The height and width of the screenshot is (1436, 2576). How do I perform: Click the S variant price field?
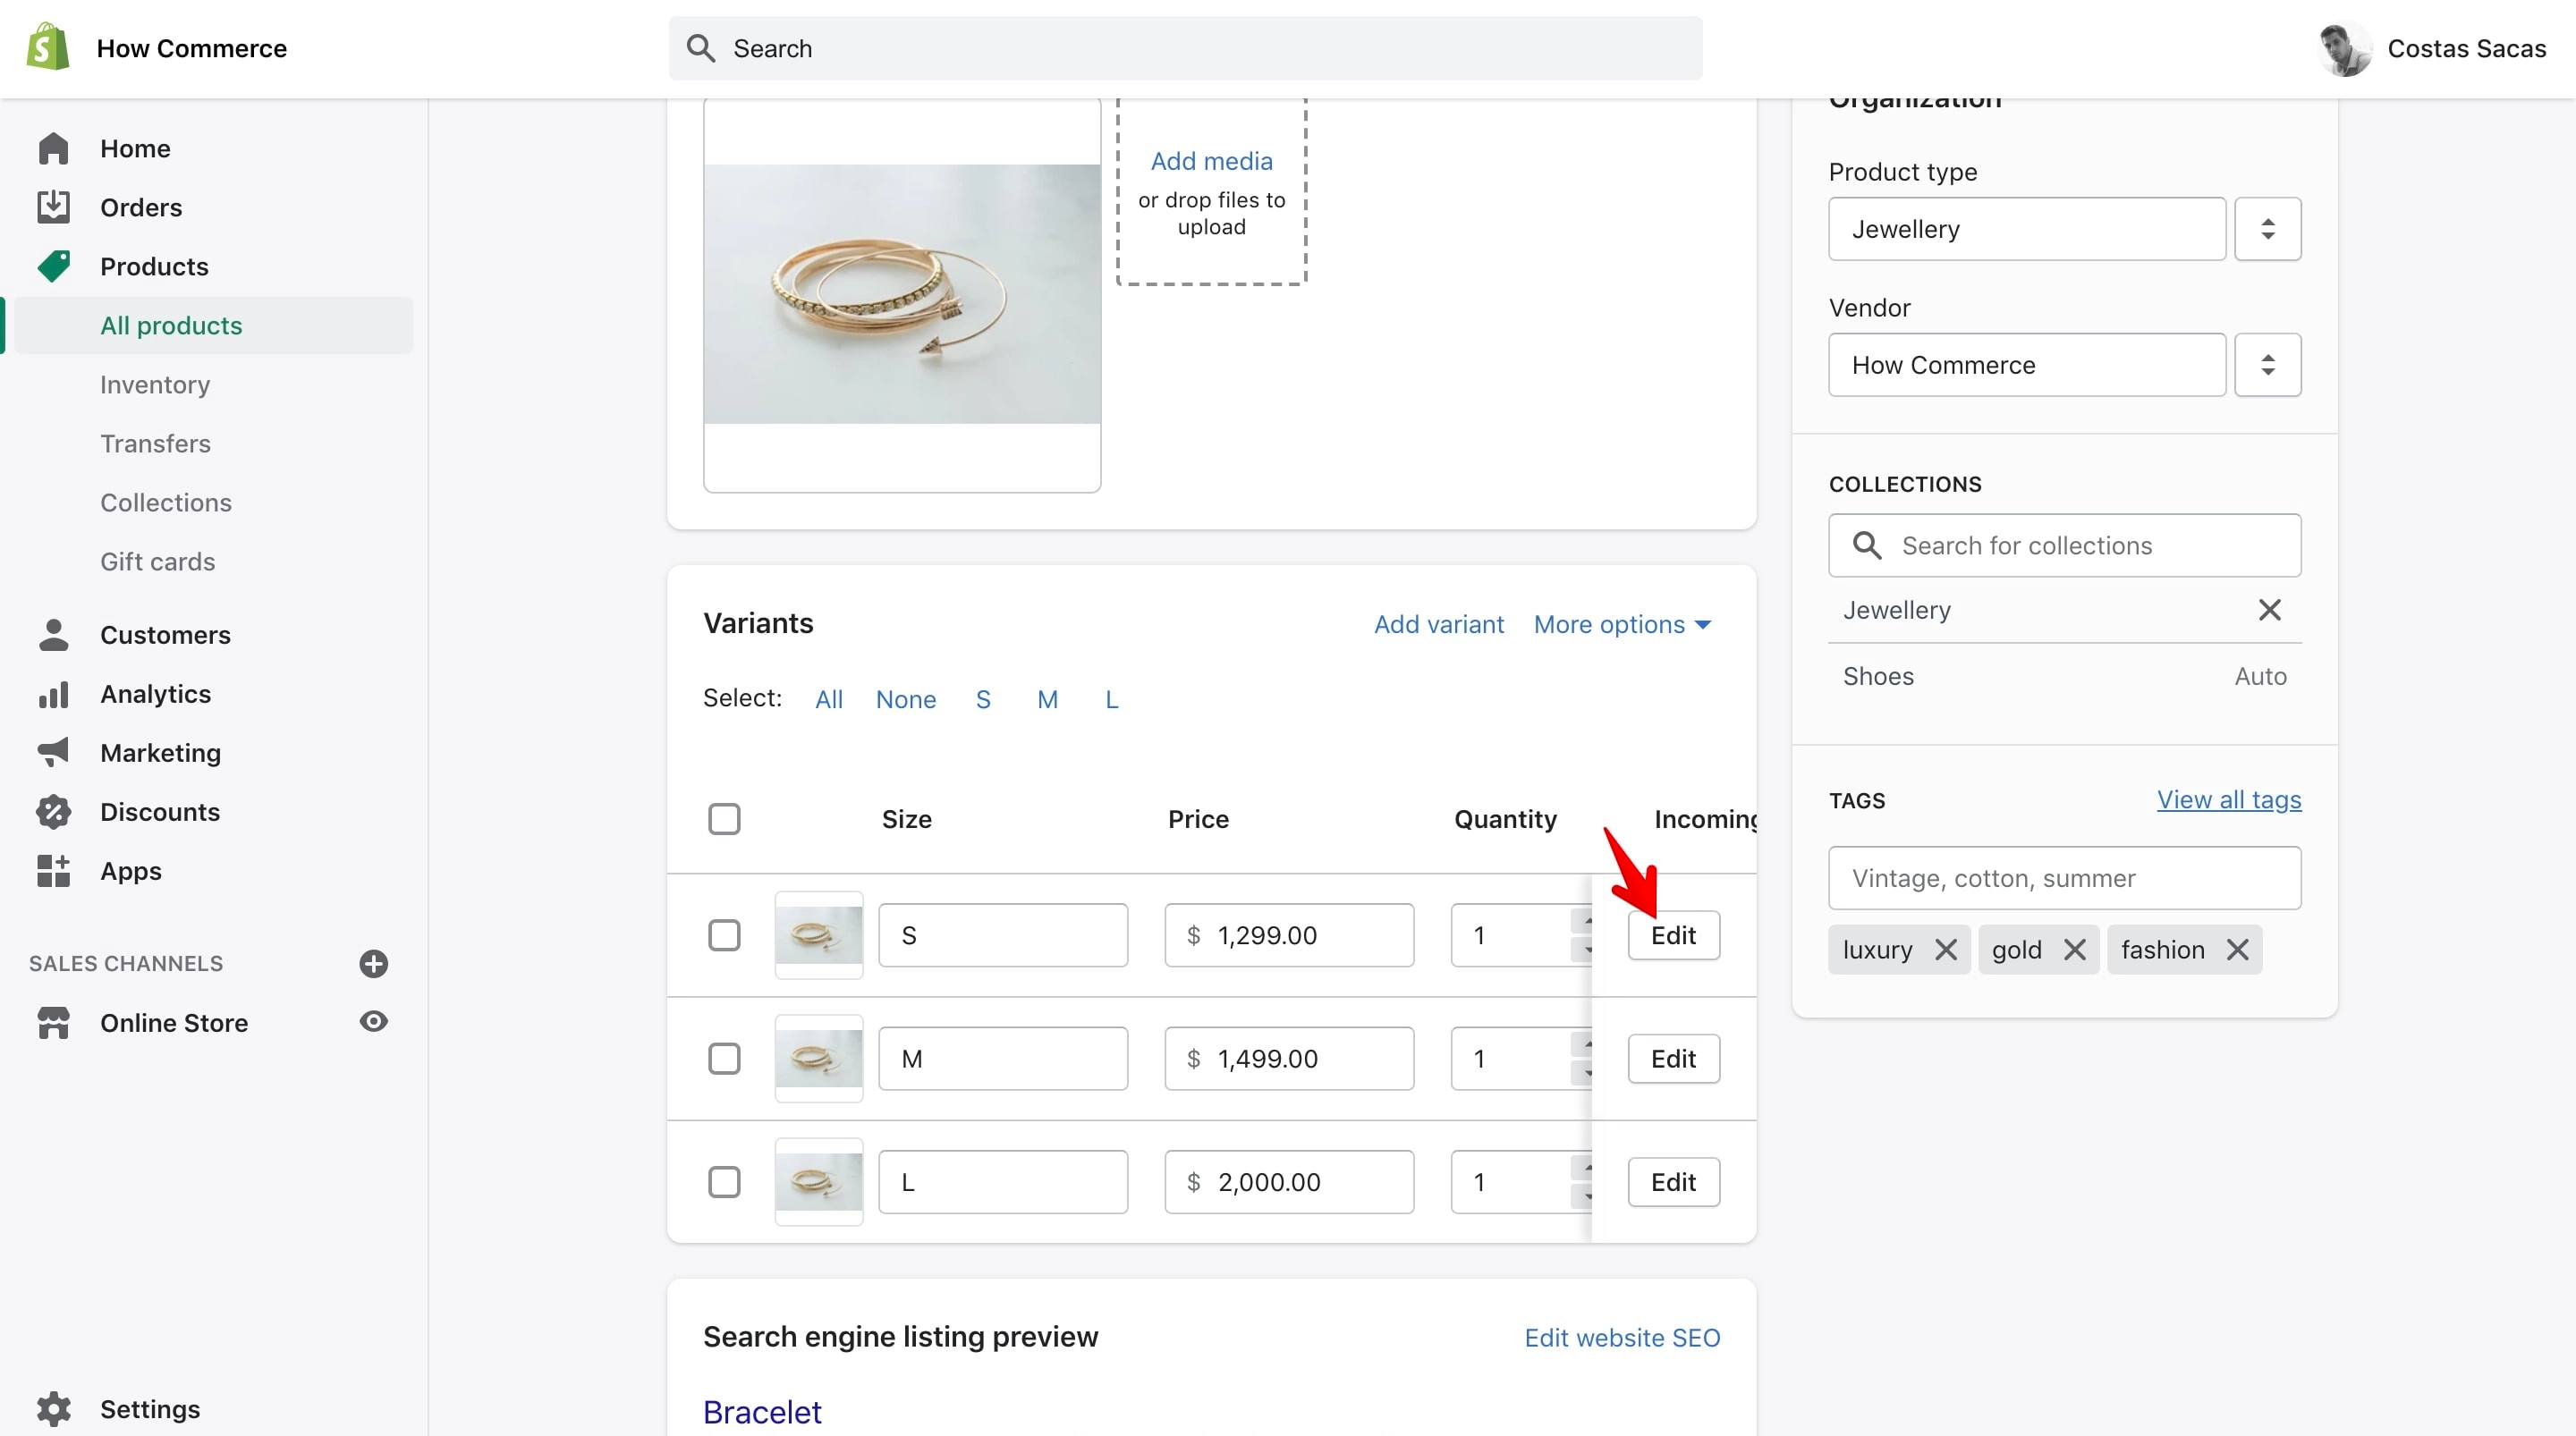click(x=1288, y=936)
